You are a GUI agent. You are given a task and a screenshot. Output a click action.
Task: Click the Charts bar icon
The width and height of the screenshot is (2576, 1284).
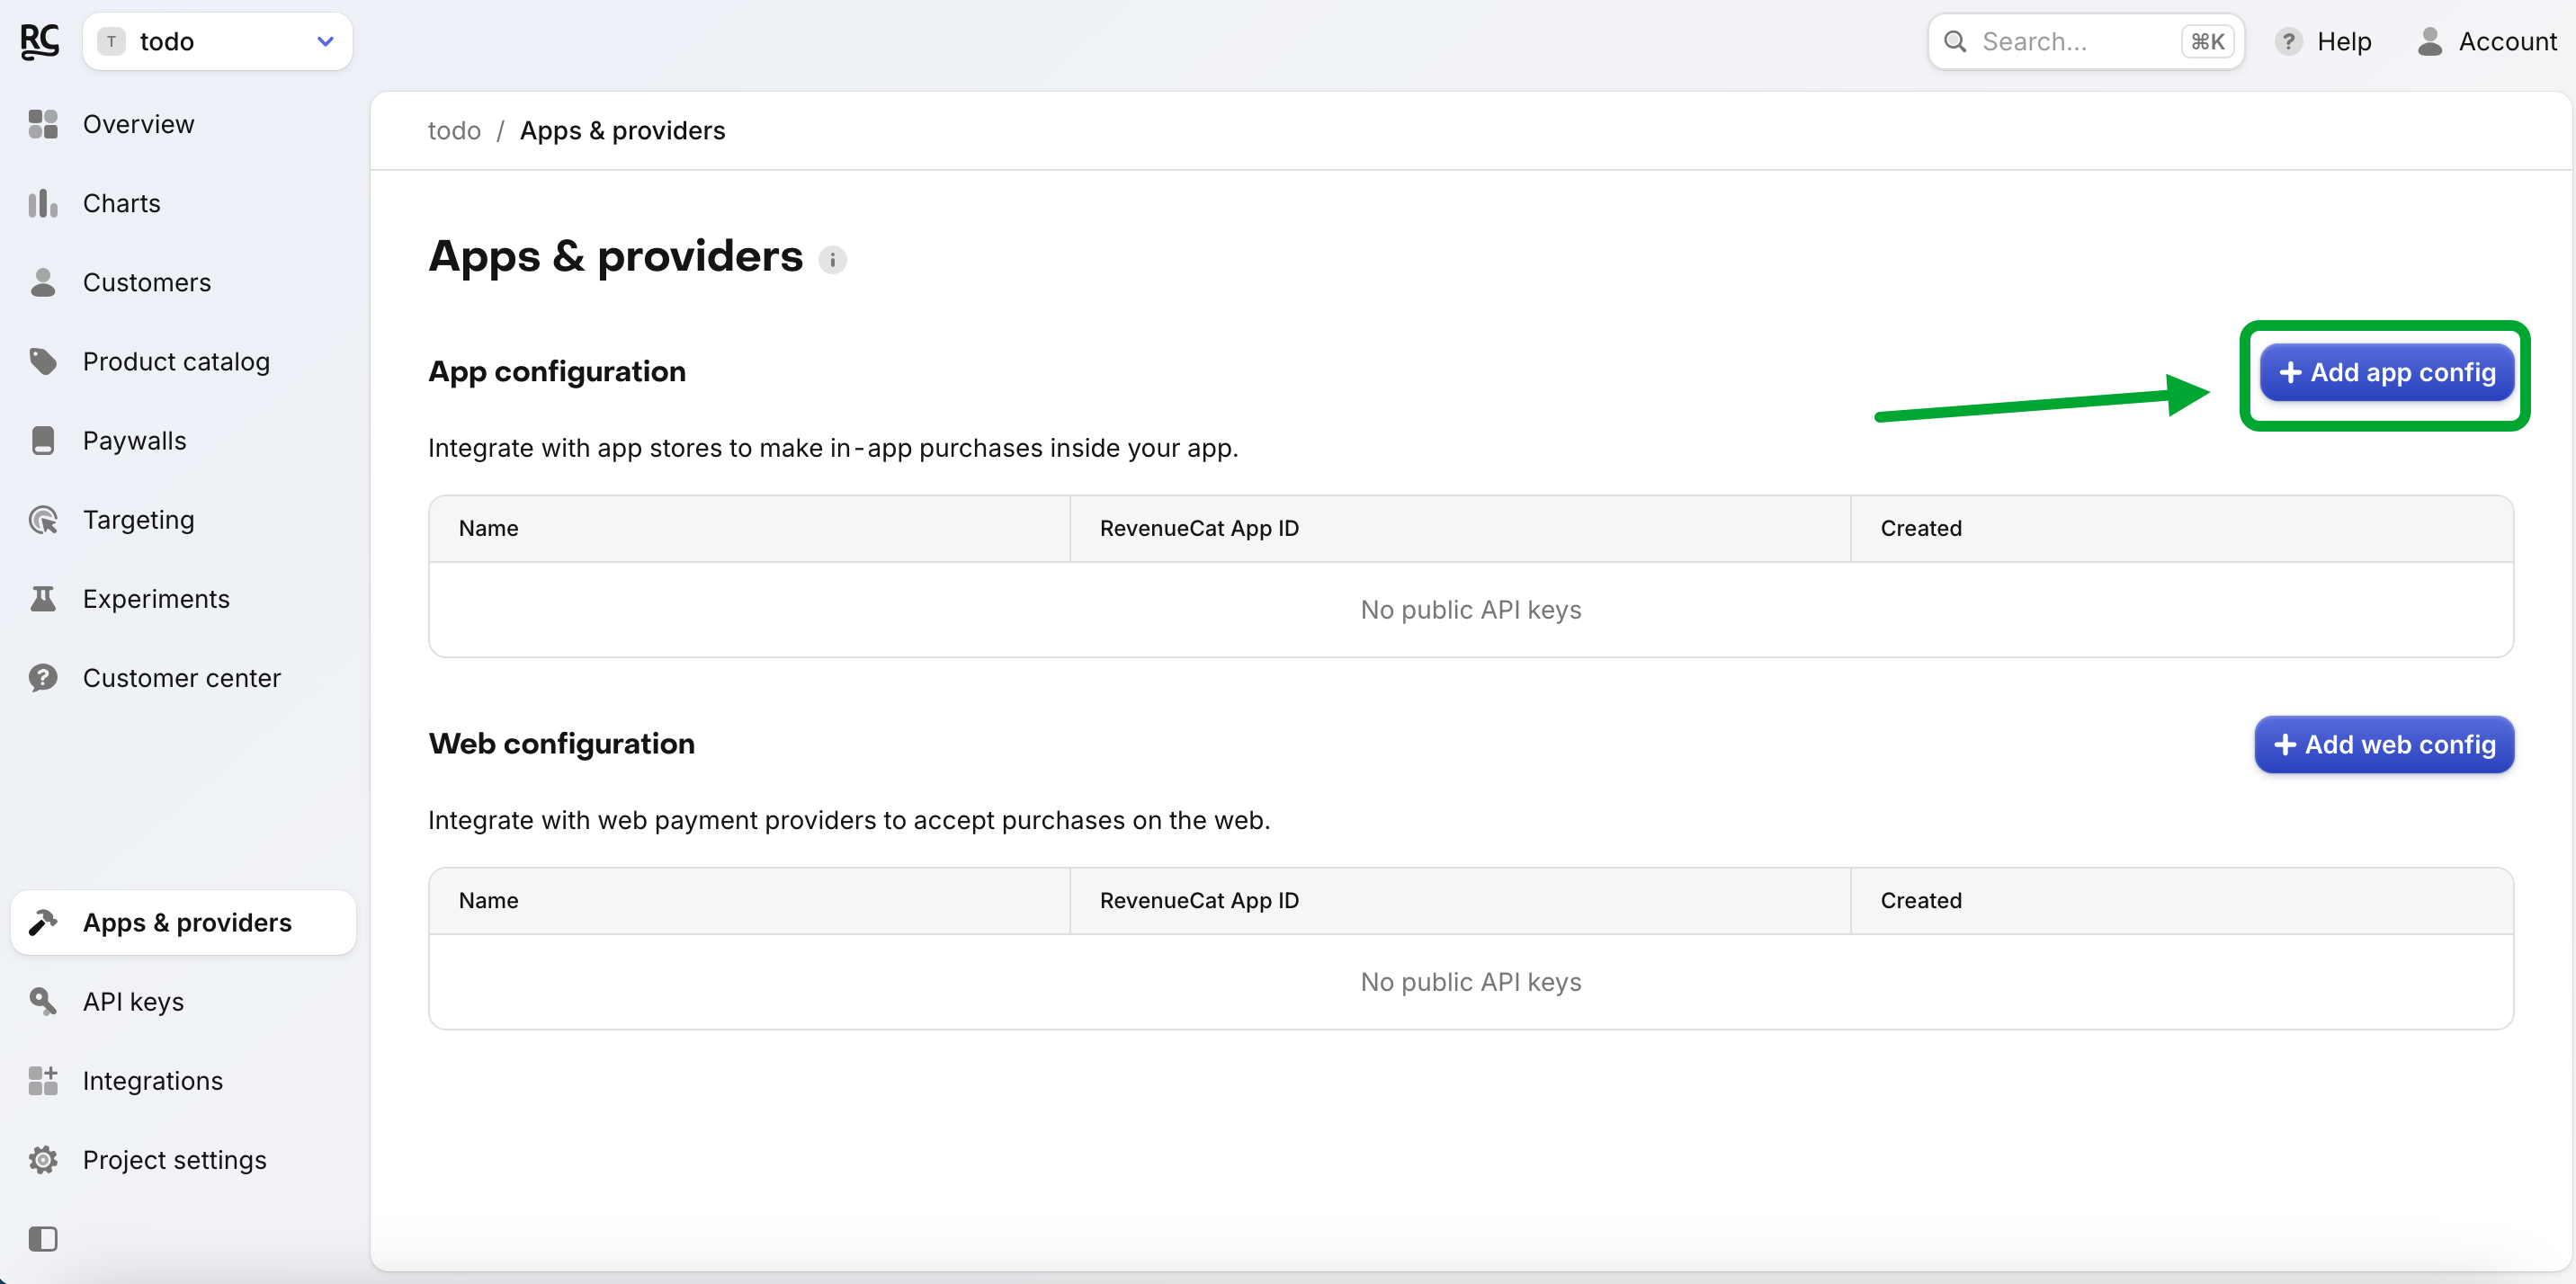pyautogui.click(x=43, y=203)
